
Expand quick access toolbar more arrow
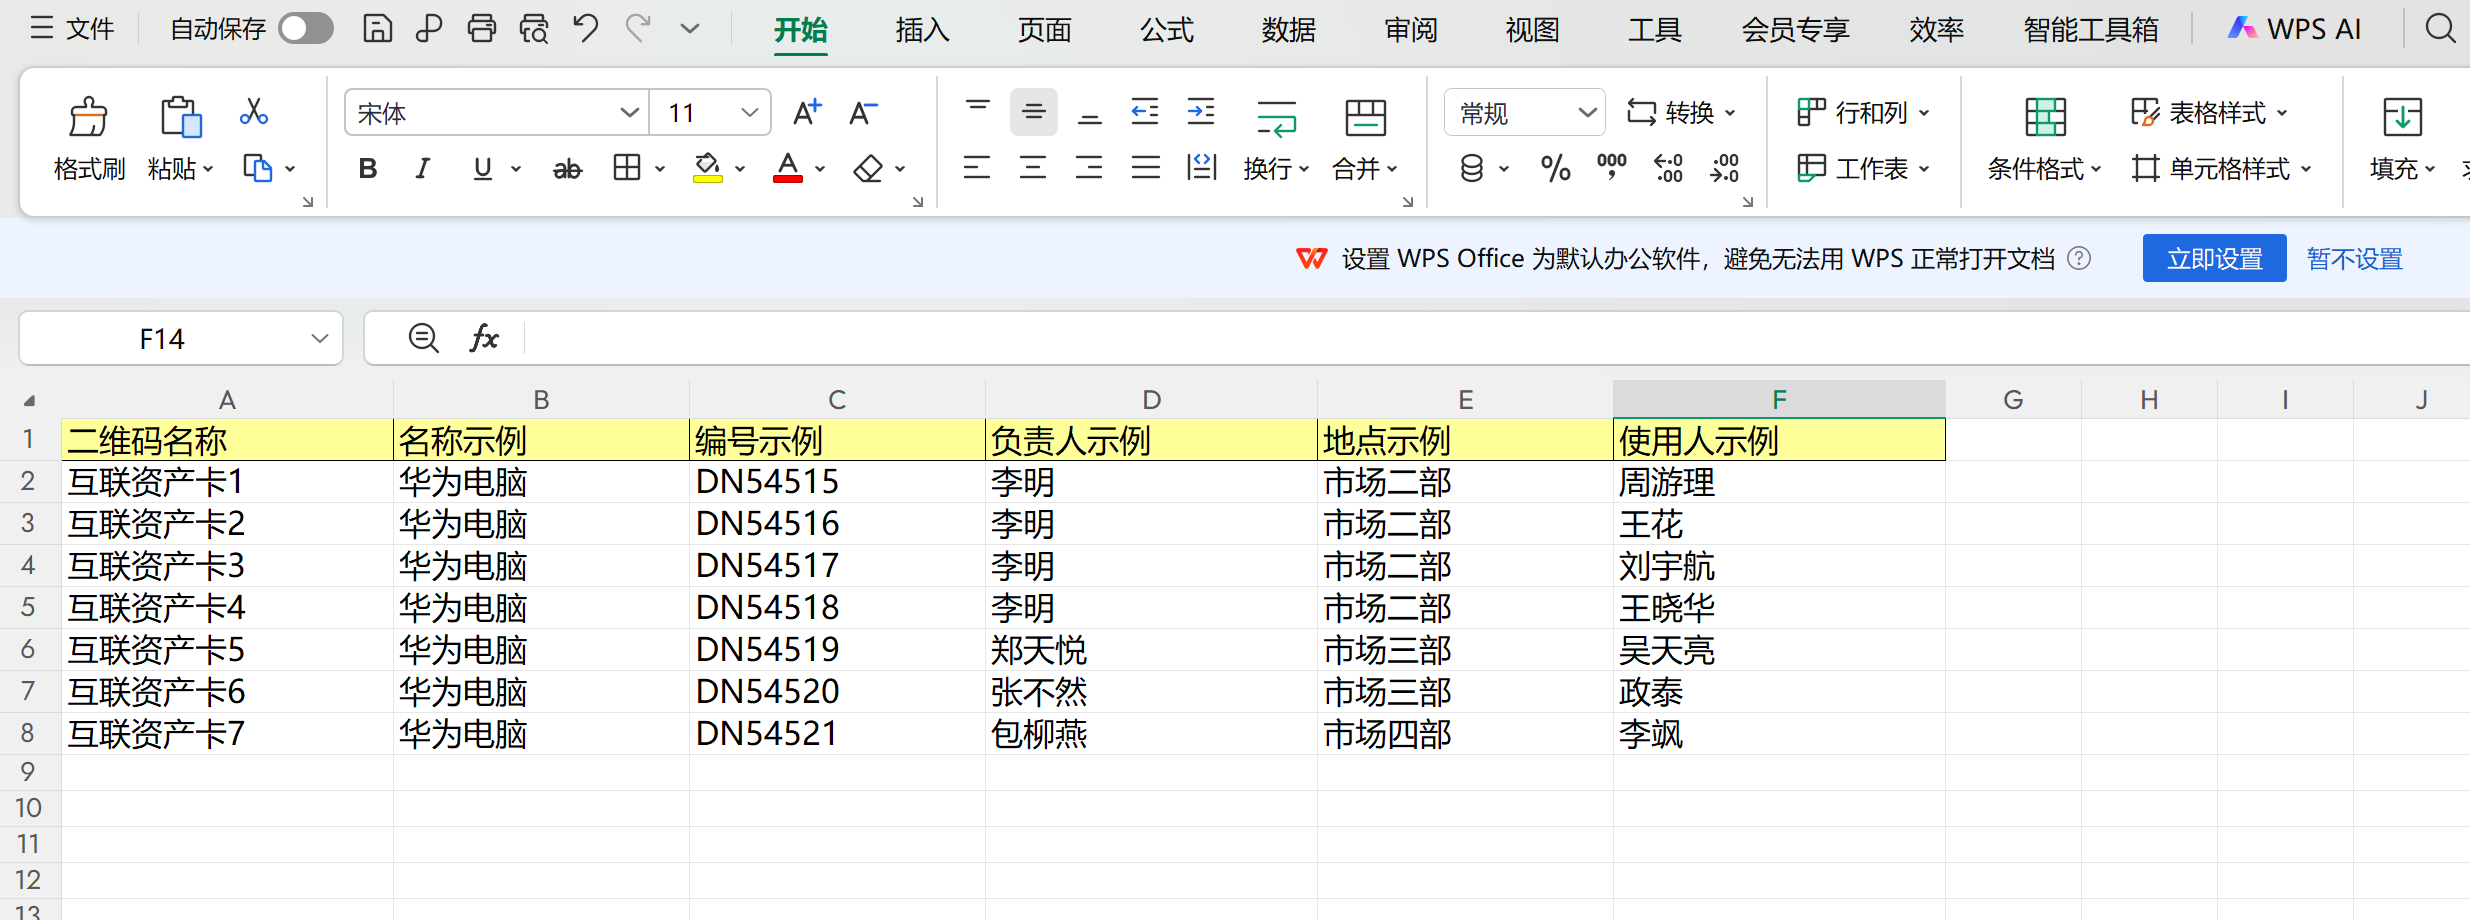click(x=690, y=28)
